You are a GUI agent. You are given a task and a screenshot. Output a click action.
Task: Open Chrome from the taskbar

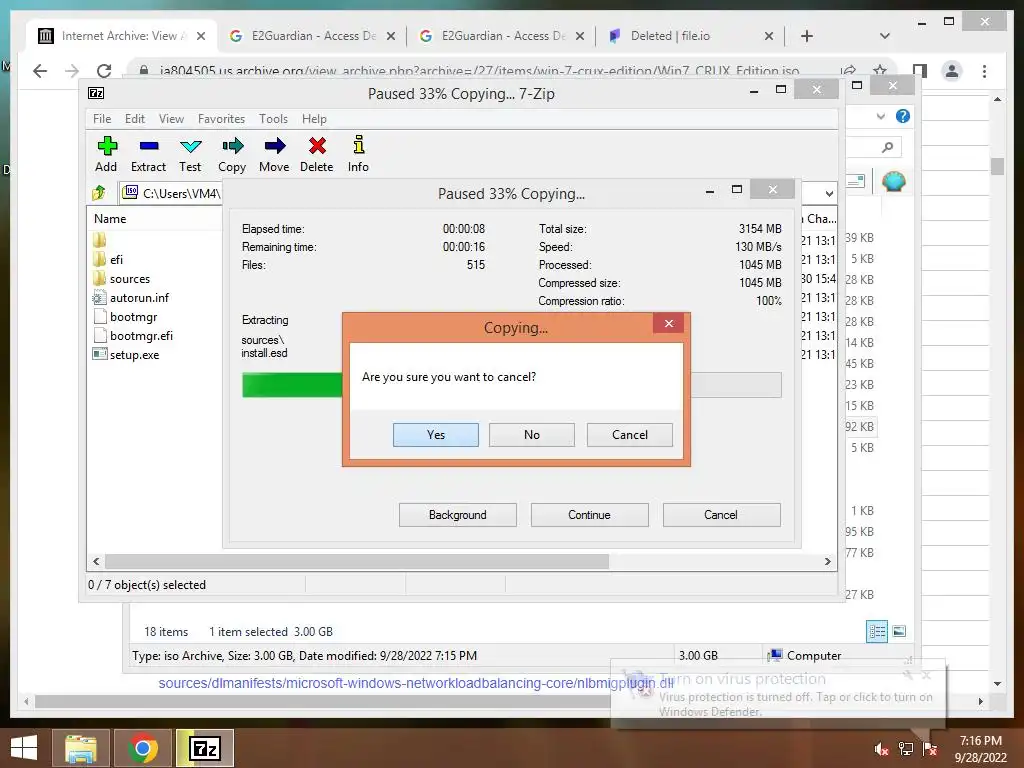click(143, 748)
